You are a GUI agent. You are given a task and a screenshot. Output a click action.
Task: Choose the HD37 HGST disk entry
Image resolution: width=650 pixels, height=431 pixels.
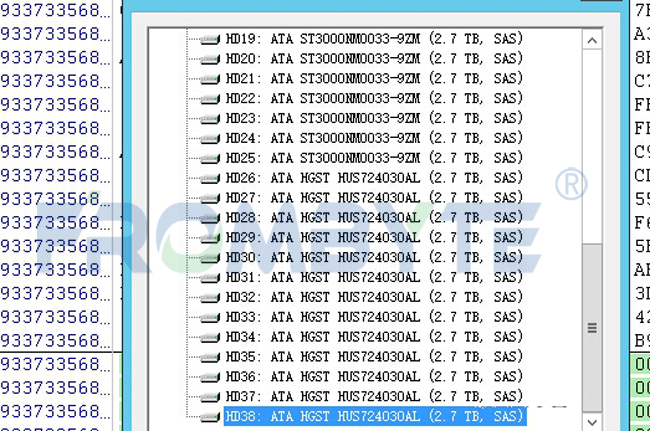[374, 397]
